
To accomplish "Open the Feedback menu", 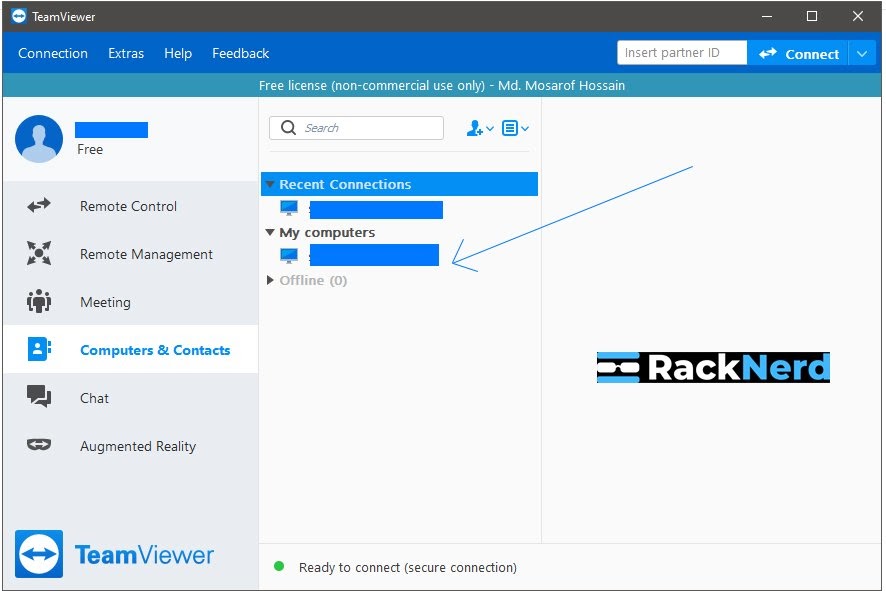I will pyautogui.click(x=241, y=53).
